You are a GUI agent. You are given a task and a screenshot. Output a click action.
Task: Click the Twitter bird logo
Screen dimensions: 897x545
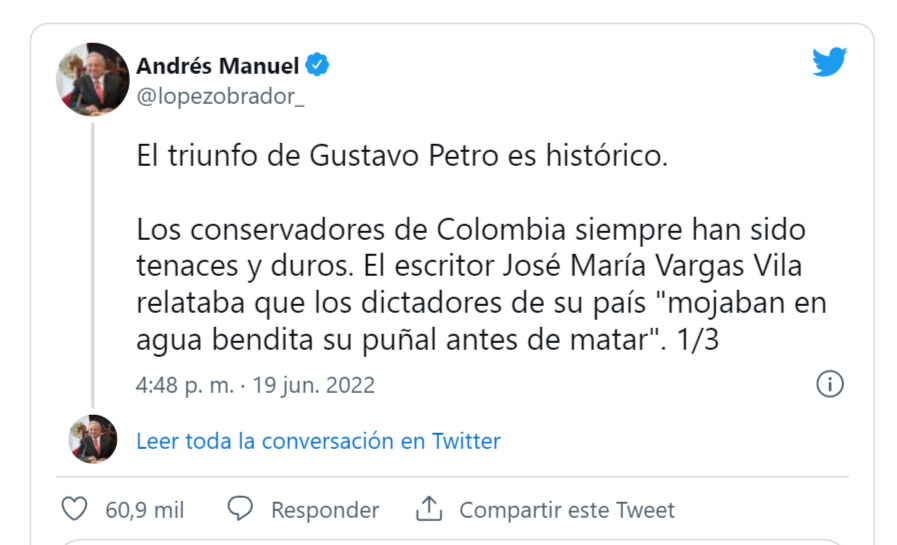point(829,63)
